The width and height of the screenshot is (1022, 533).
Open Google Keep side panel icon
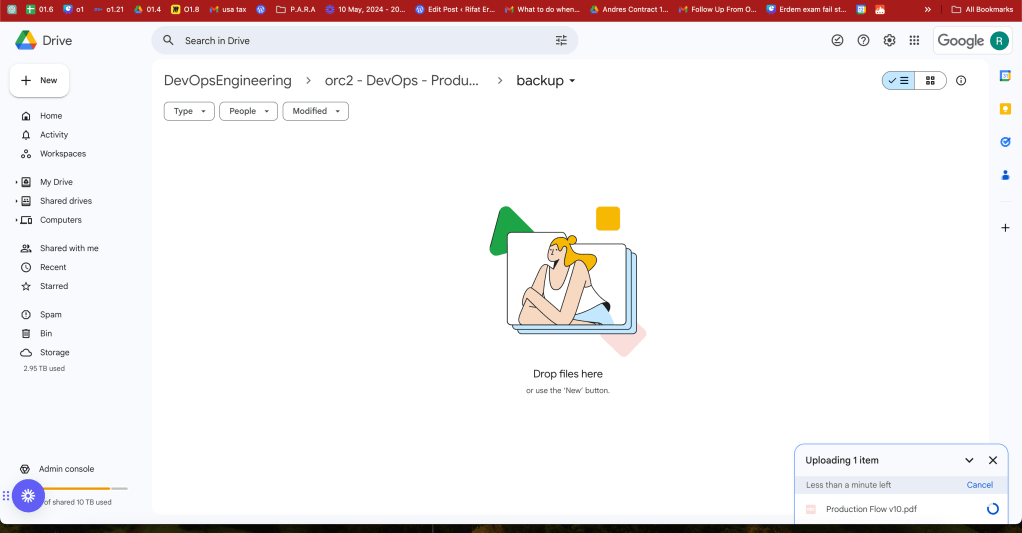click(1005, 109)
